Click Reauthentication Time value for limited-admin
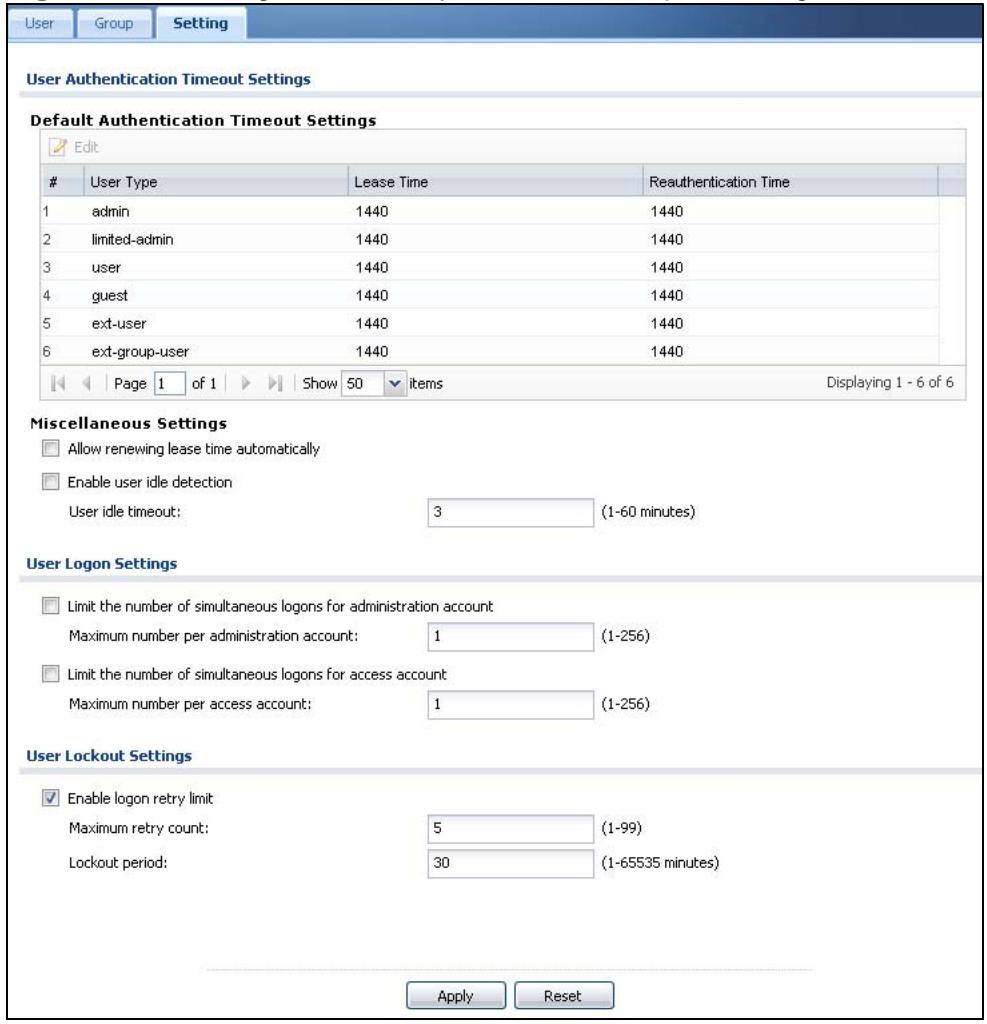Image resolution: width=987 pixels, height=1024 pixels. coord(666,239)
